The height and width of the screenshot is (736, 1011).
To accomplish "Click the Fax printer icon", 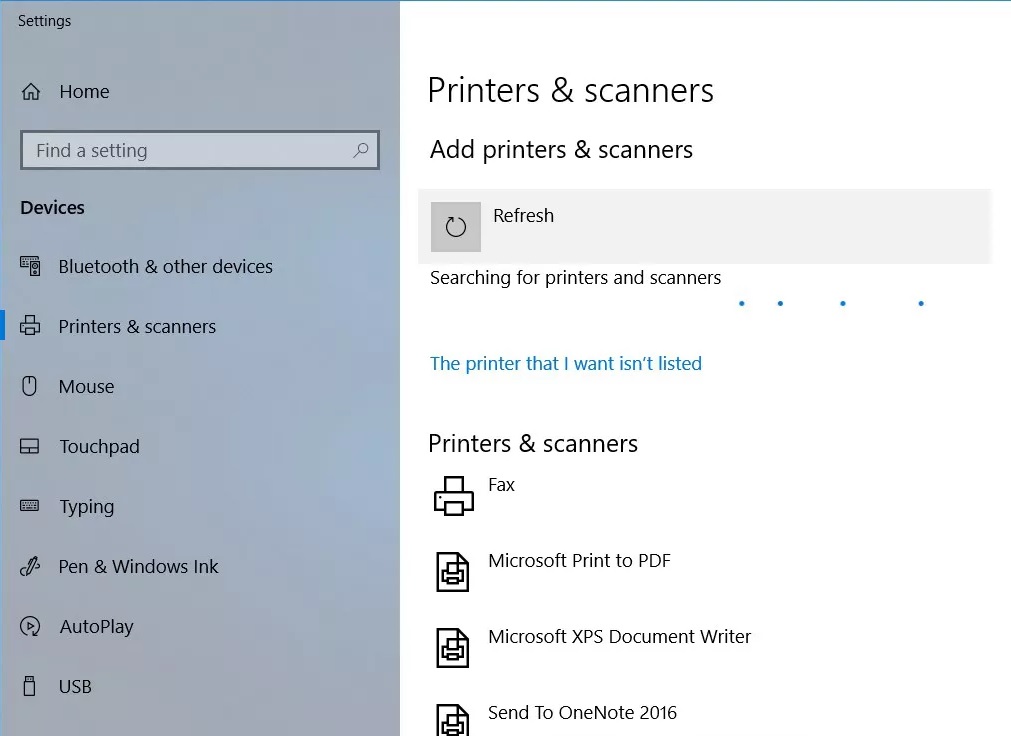I will pos(453,496).
